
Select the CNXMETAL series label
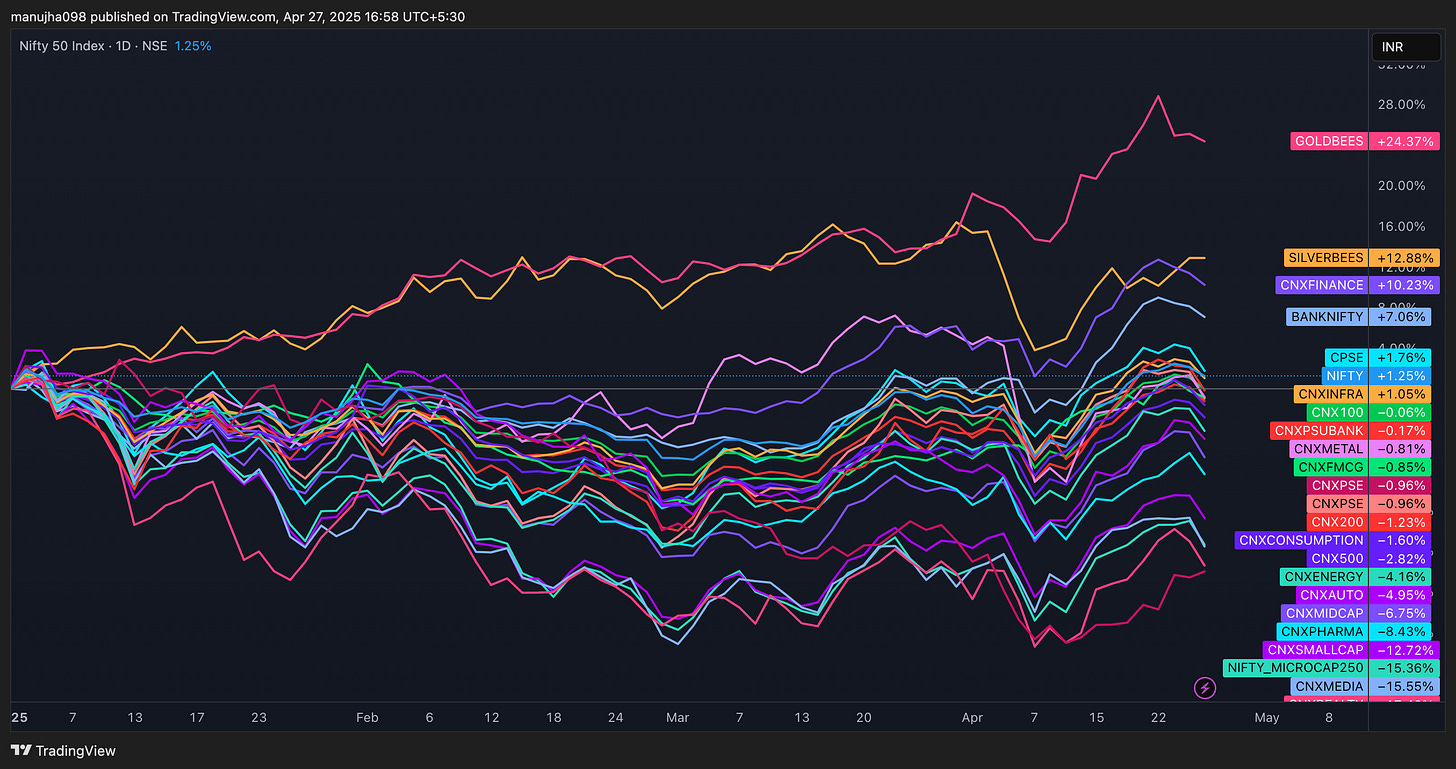tap(1329, 449)
